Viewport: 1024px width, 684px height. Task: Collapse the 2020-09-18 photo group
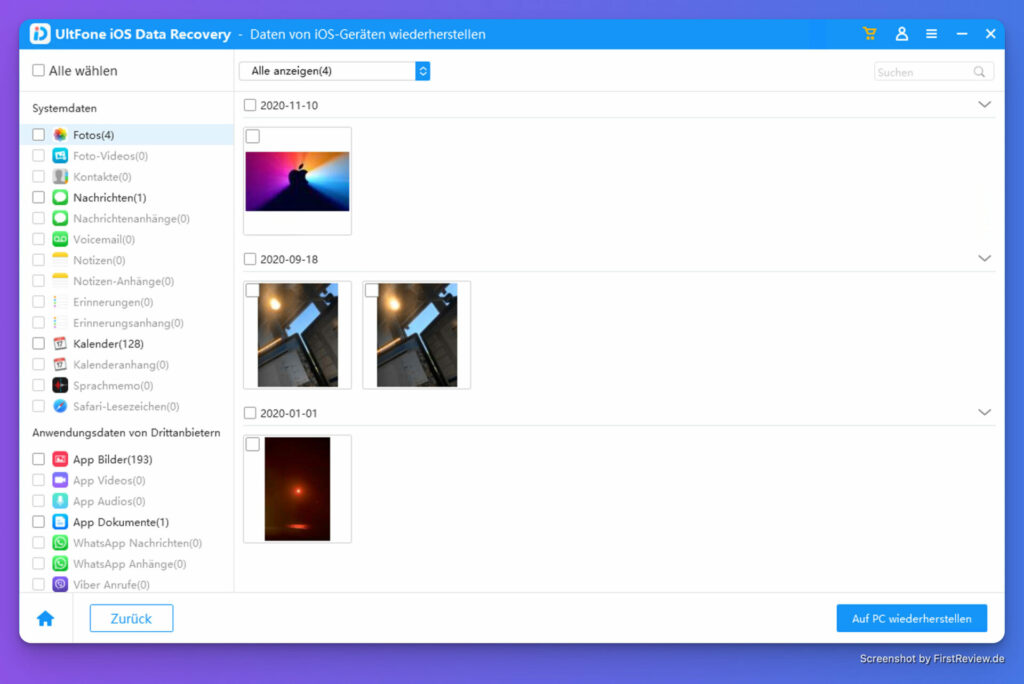click(984, 259)
